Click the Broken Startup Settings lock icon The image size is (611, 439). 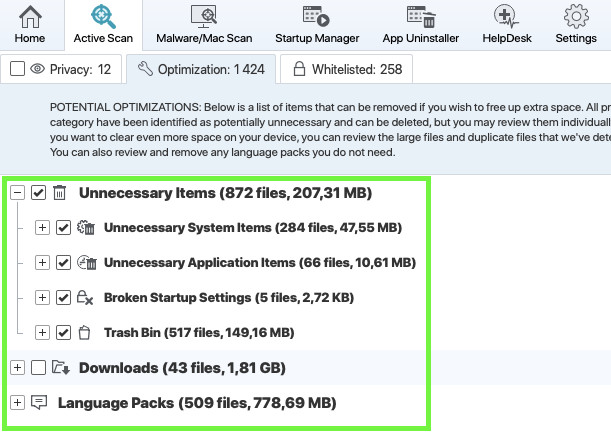[x=85, y=298]
